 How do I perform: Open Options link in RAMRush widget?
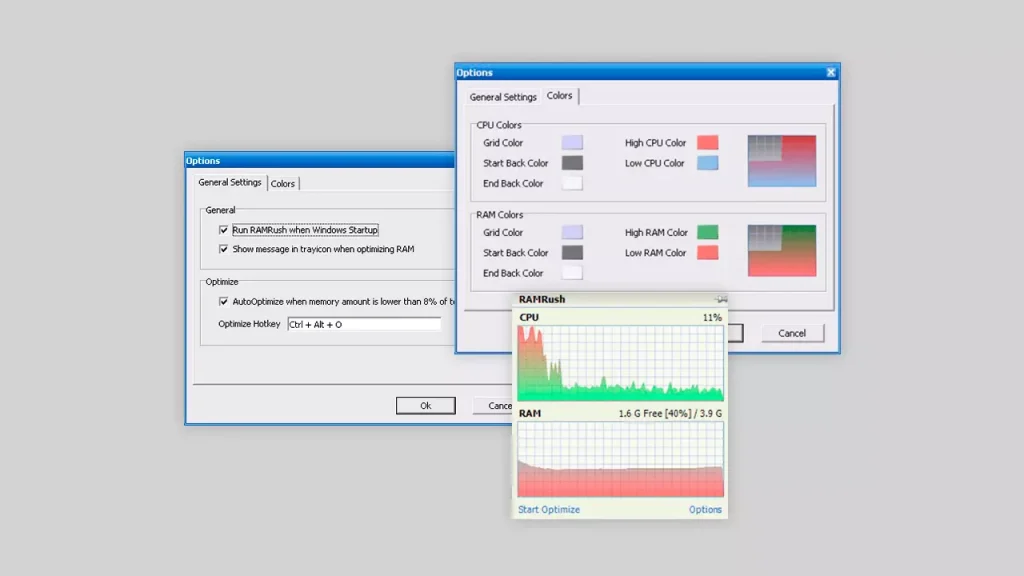705,509
